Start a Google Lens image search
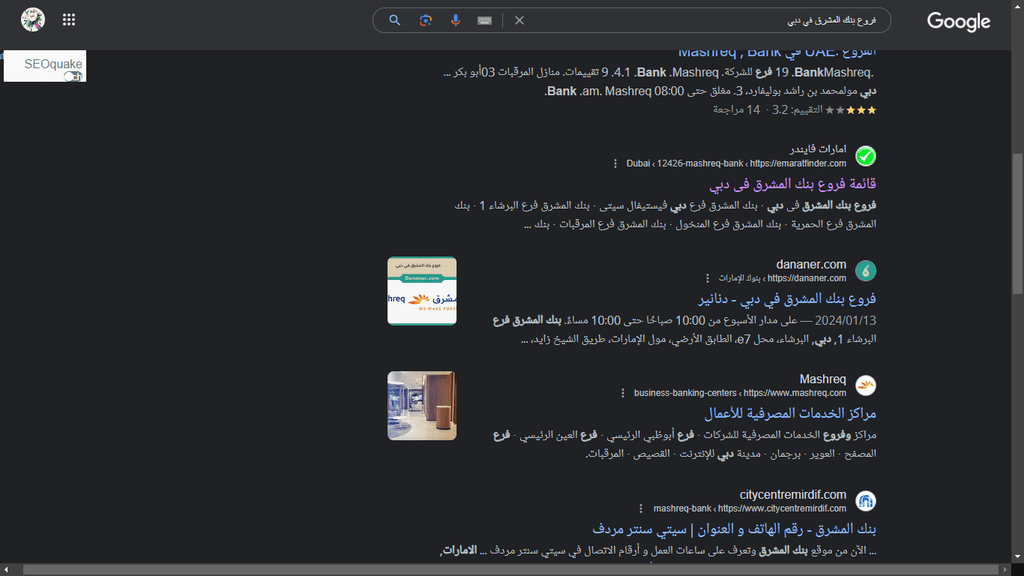This screenshot has width=1024, height=576. pos(425,20)
